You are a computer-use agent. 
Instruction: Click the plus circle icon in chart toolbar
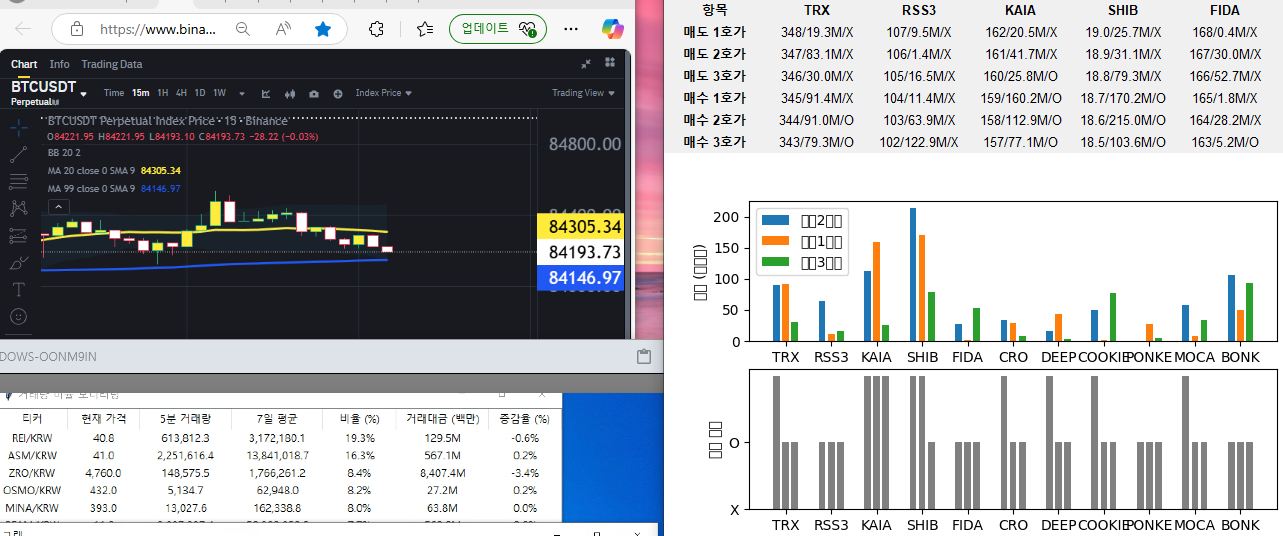pyautogui.click(x=338, y=94)
